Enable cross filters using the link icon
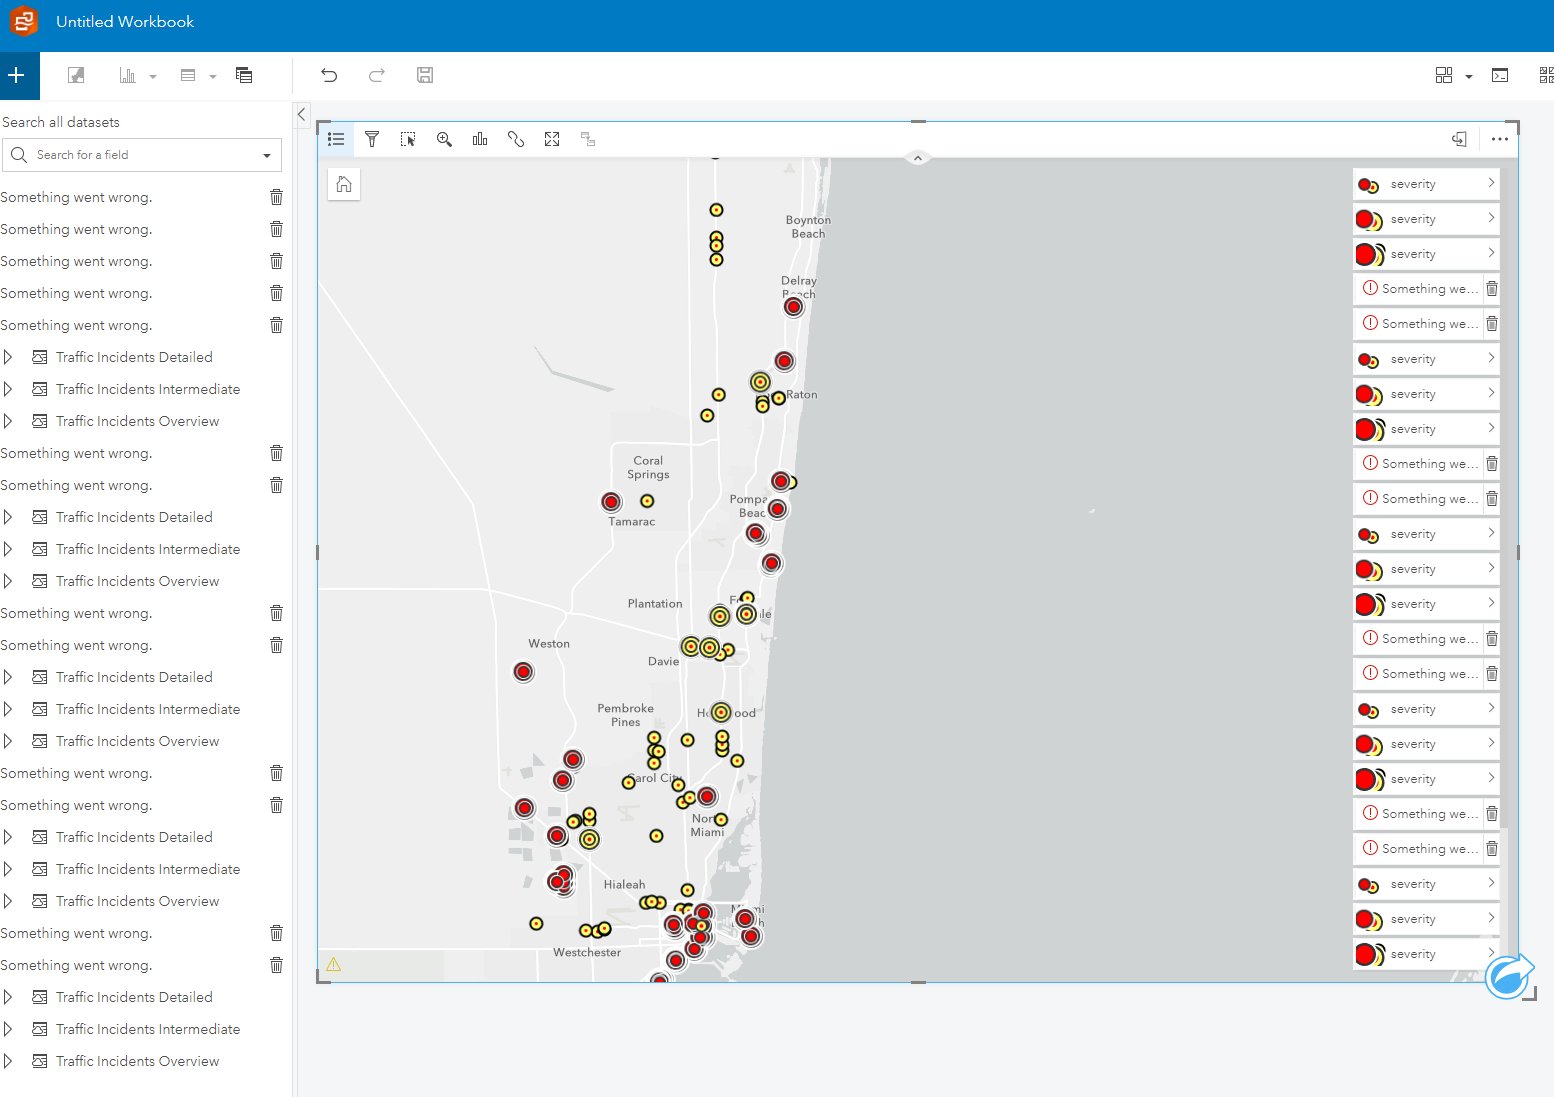The height and width of the screenshot is (1097, 1554). point(516,139)
